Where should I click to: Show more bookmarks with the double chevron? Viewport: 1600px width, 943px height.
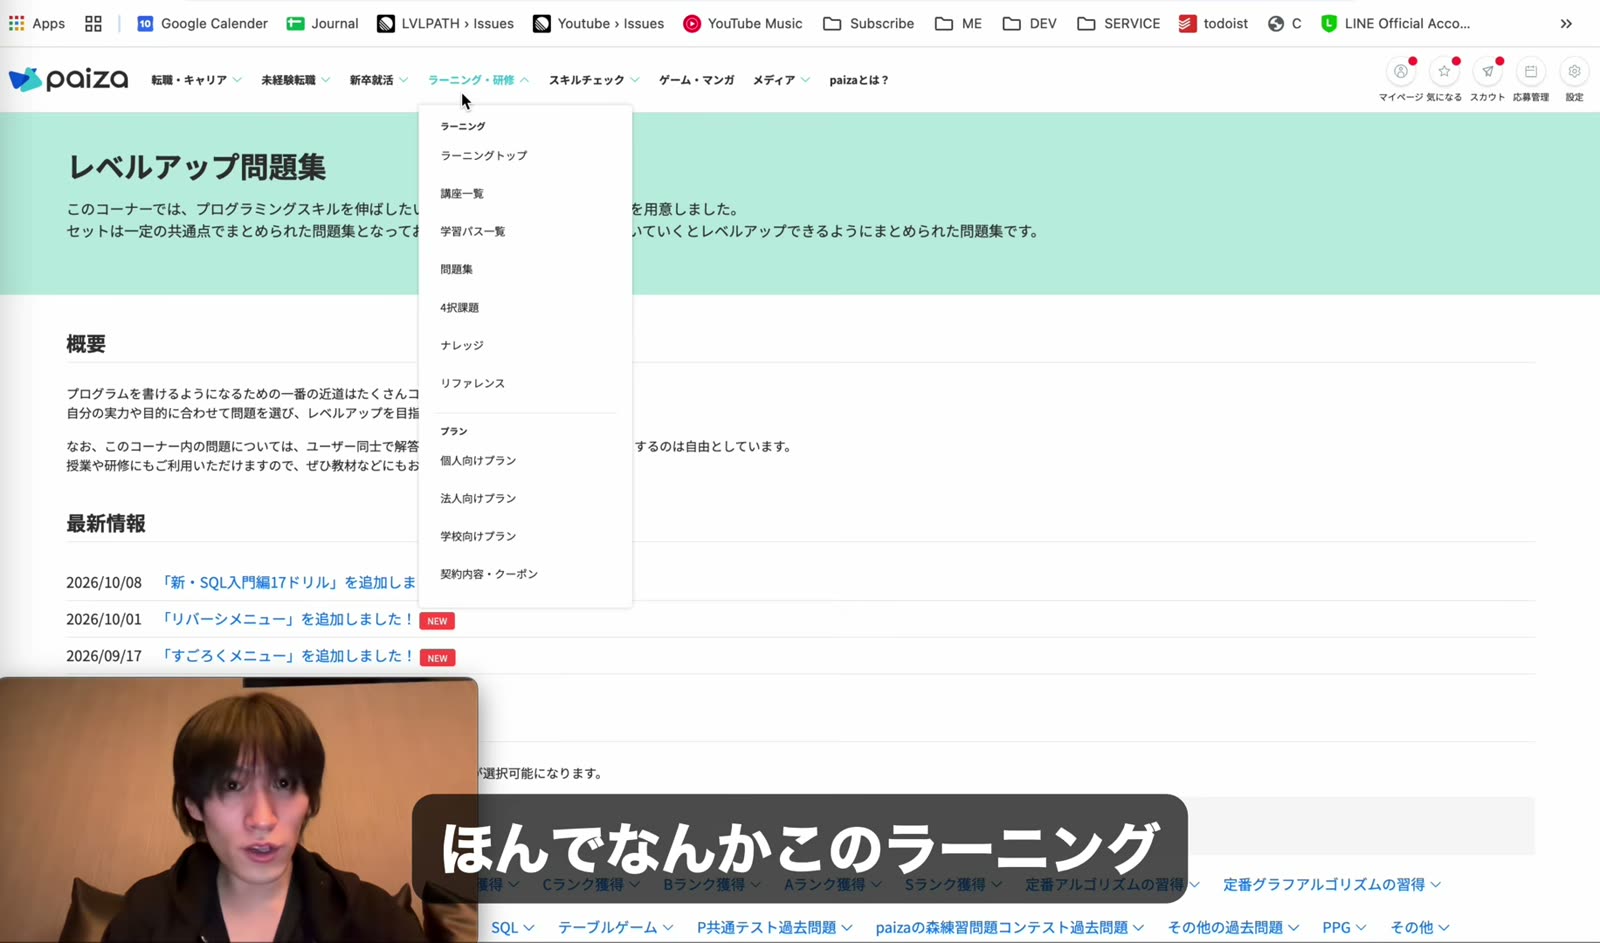tap(1566, 23)
